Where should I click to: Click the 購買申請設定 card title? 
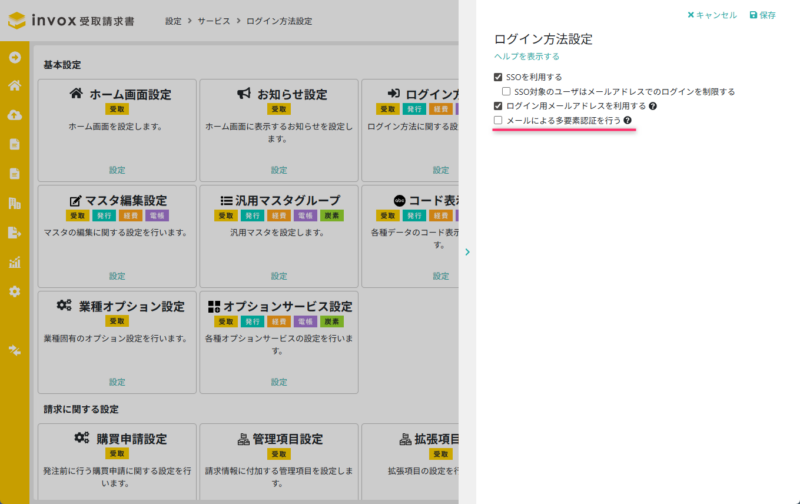click(x=132, y=439)
